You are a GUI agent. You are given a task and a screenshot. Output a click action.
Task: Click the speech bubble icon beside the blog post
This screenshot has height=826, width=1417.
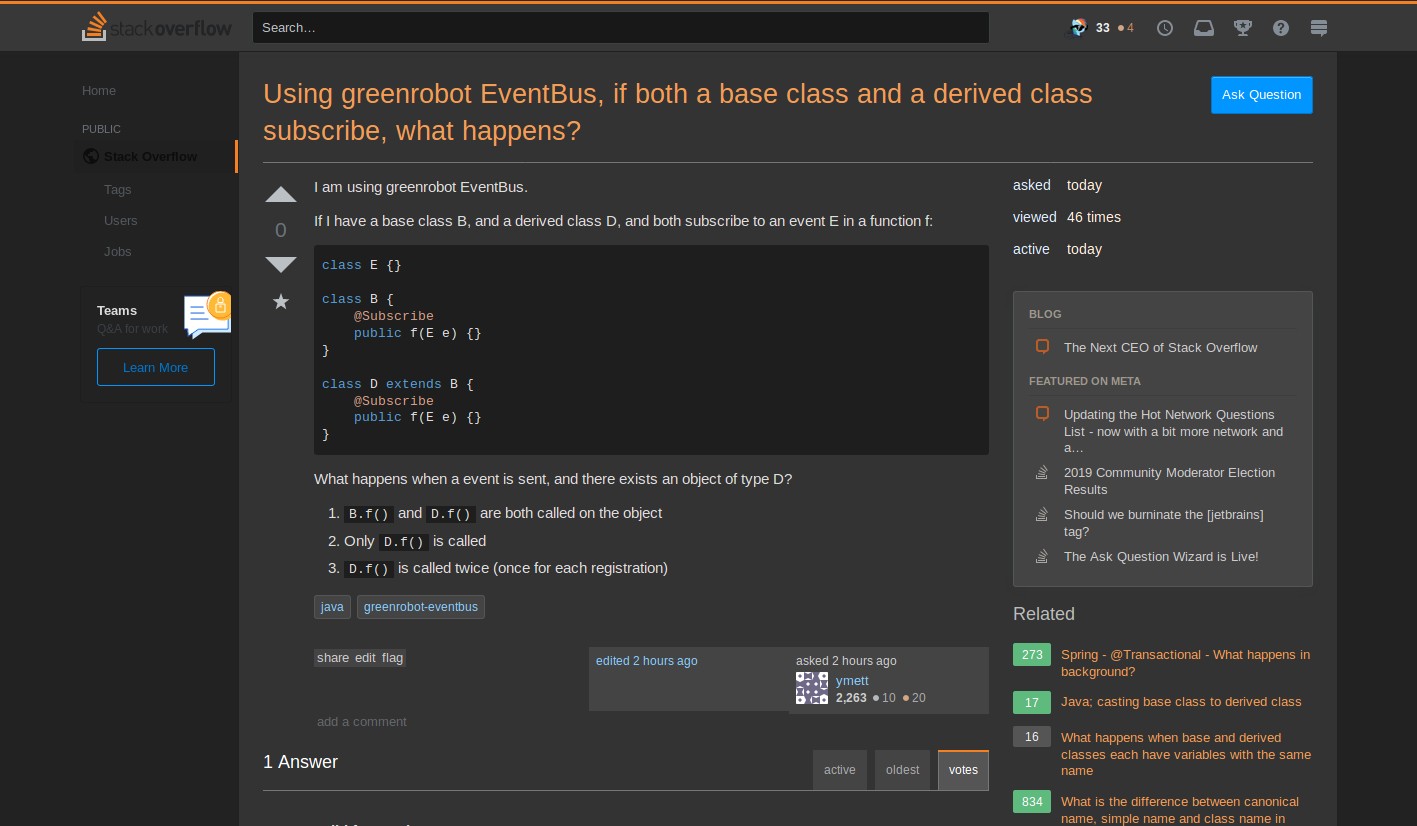[x=1042, y=346]
